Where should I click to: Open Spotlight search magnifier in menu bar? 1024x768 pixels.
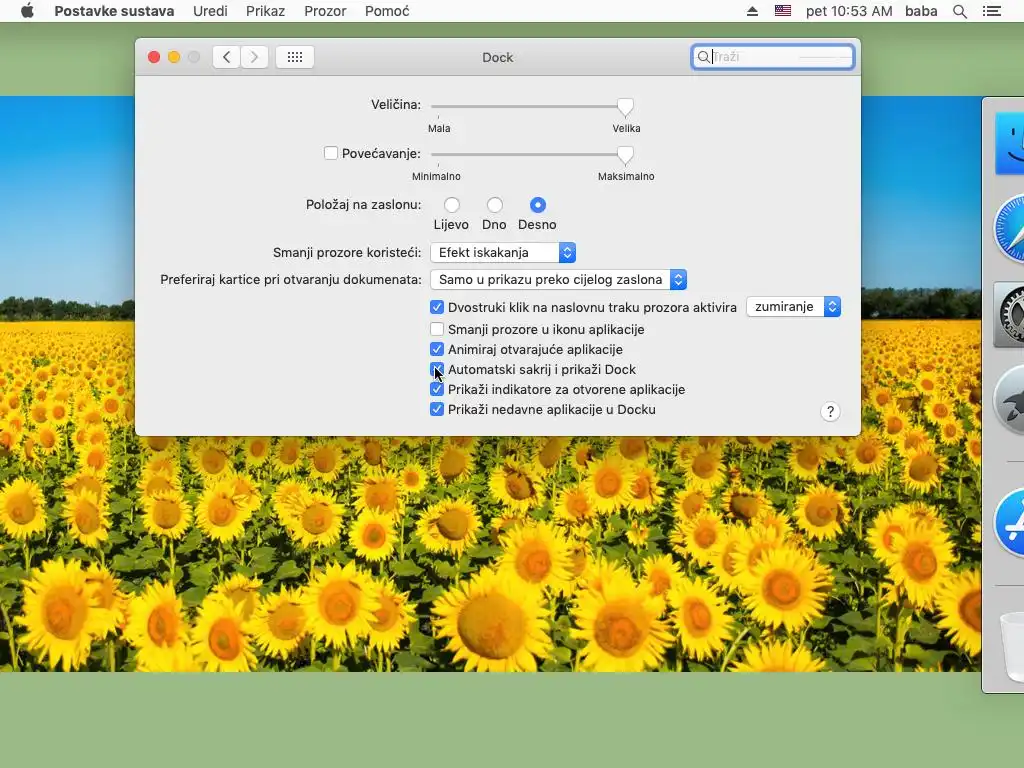[x=960, y=11]
